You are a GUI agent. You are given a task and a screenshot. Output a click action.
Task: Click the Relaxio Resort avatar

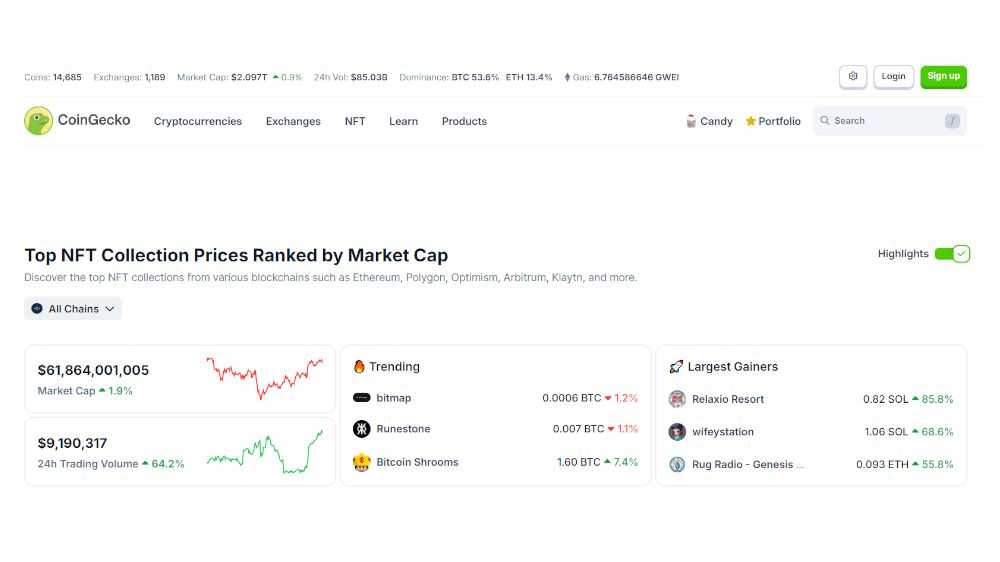677,399
